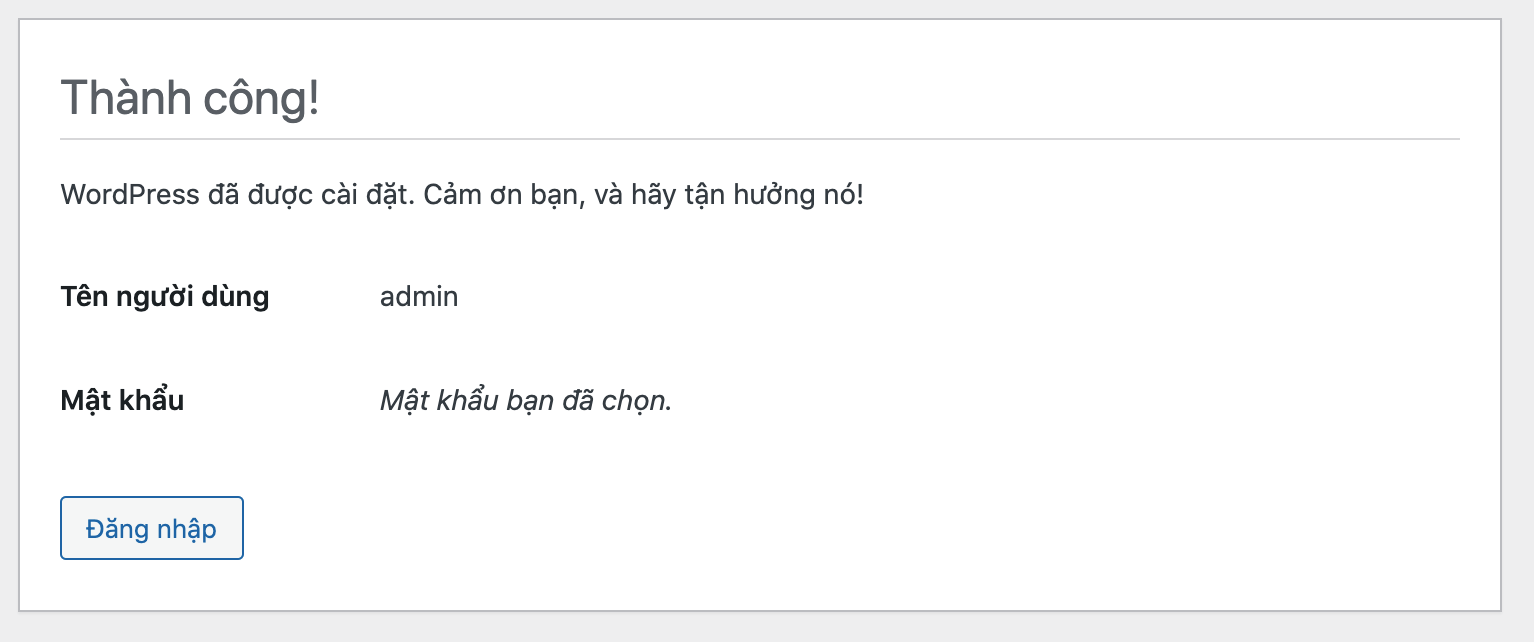Click the divider line below the heading
The image size is (1534, 642).
point(760,138)
